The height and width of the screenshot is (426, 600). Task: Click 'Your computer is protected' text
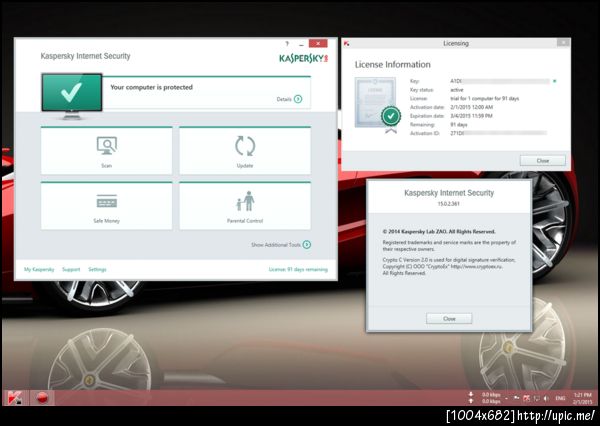(152, 87)
